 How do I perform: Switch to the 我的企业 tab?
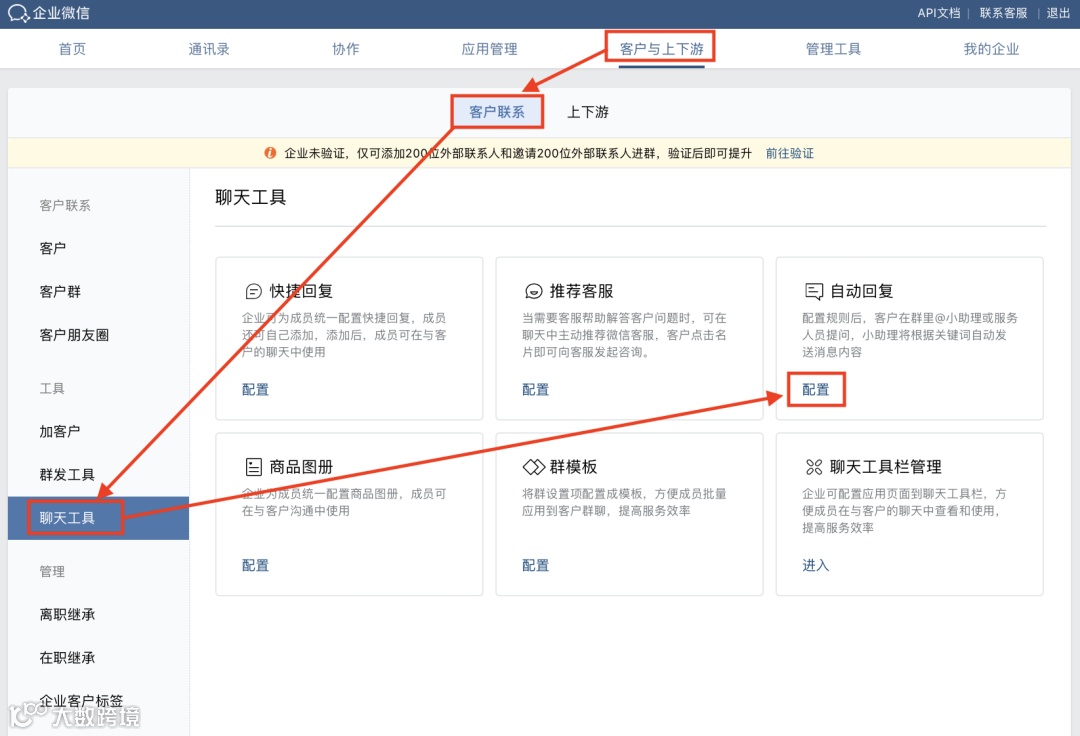tap(991, 49)
